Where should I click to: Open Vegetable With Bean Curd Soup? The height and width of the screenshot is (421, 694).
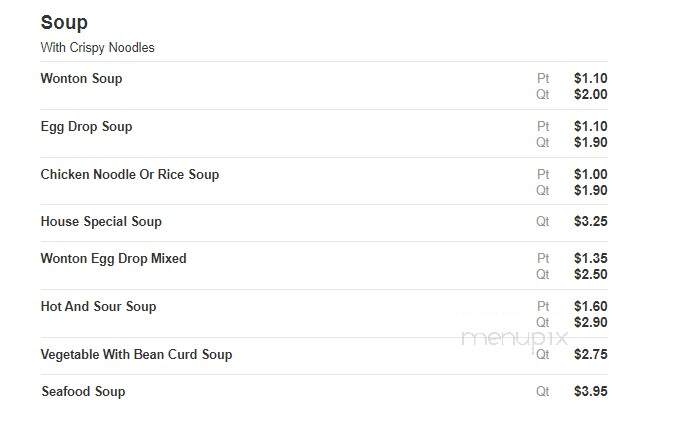pyautogui.click(x=136, y=355)
